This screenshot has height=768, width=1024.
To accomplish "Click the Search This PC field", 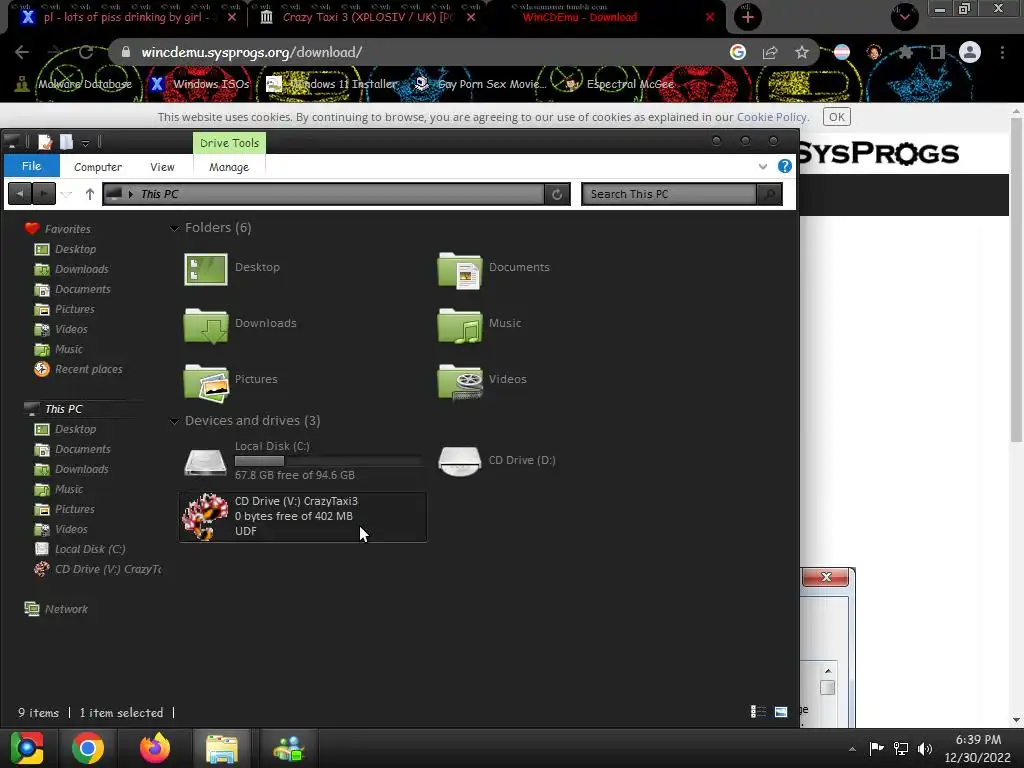I will pos(669,194).
